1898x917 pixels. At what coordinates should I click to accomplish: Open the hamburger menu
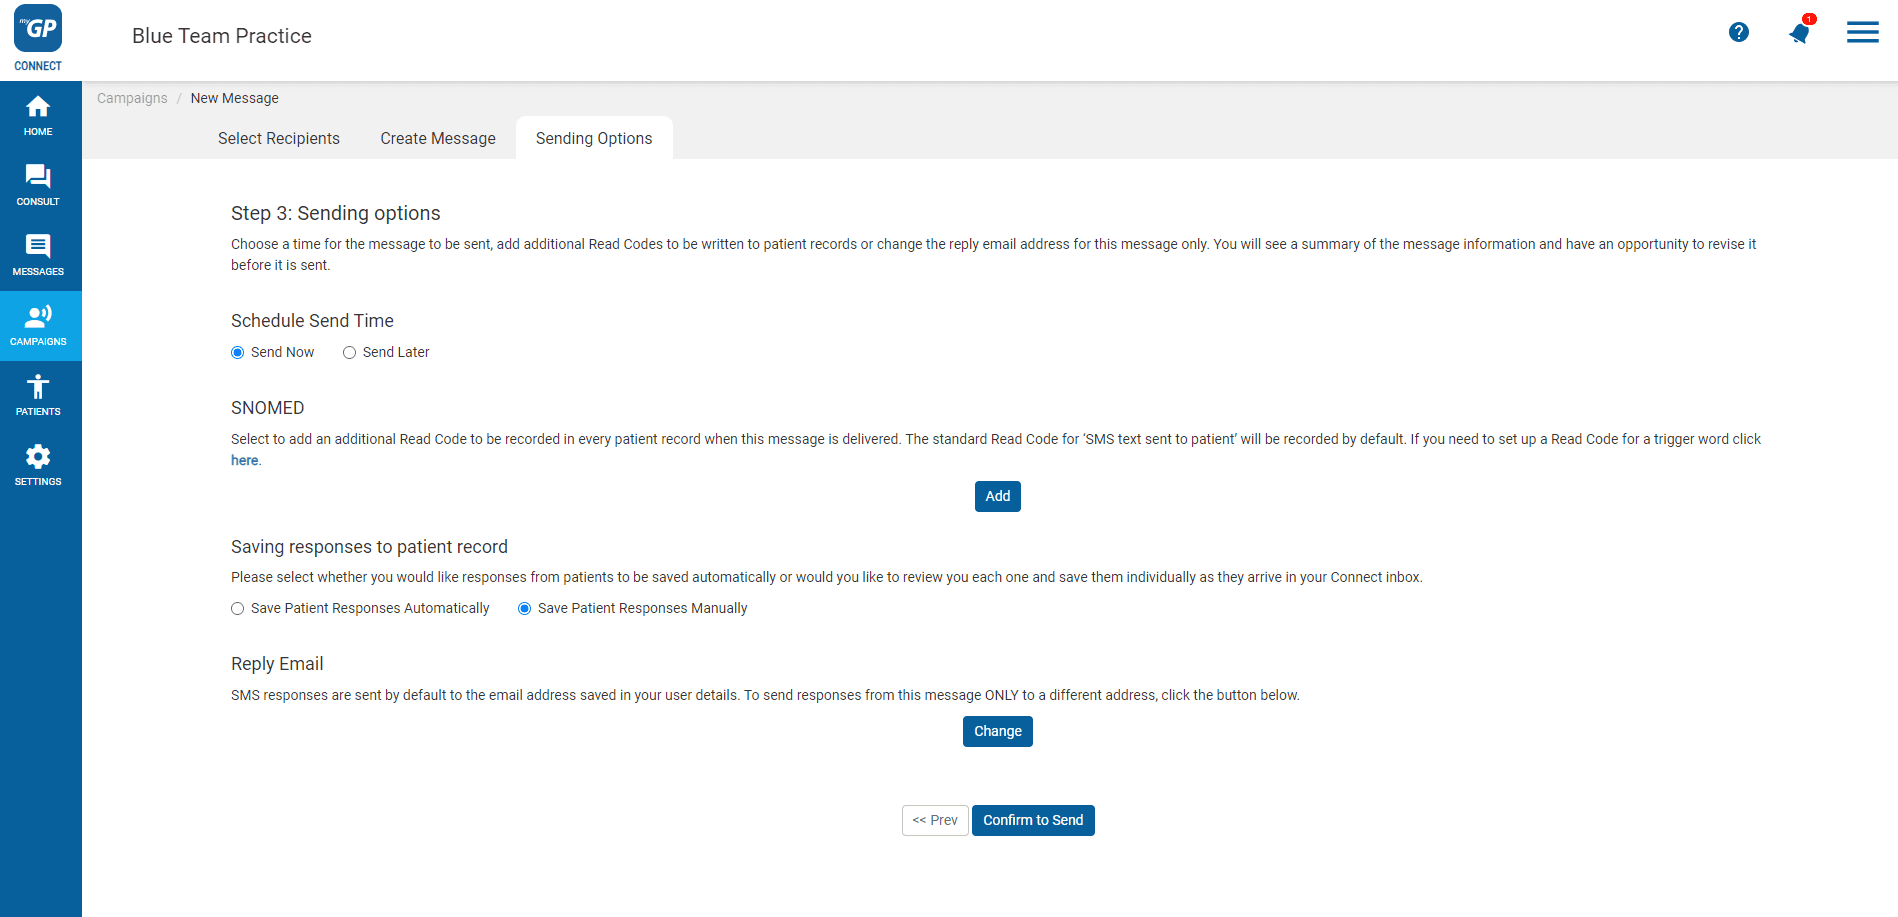(x=1862, y=32)
